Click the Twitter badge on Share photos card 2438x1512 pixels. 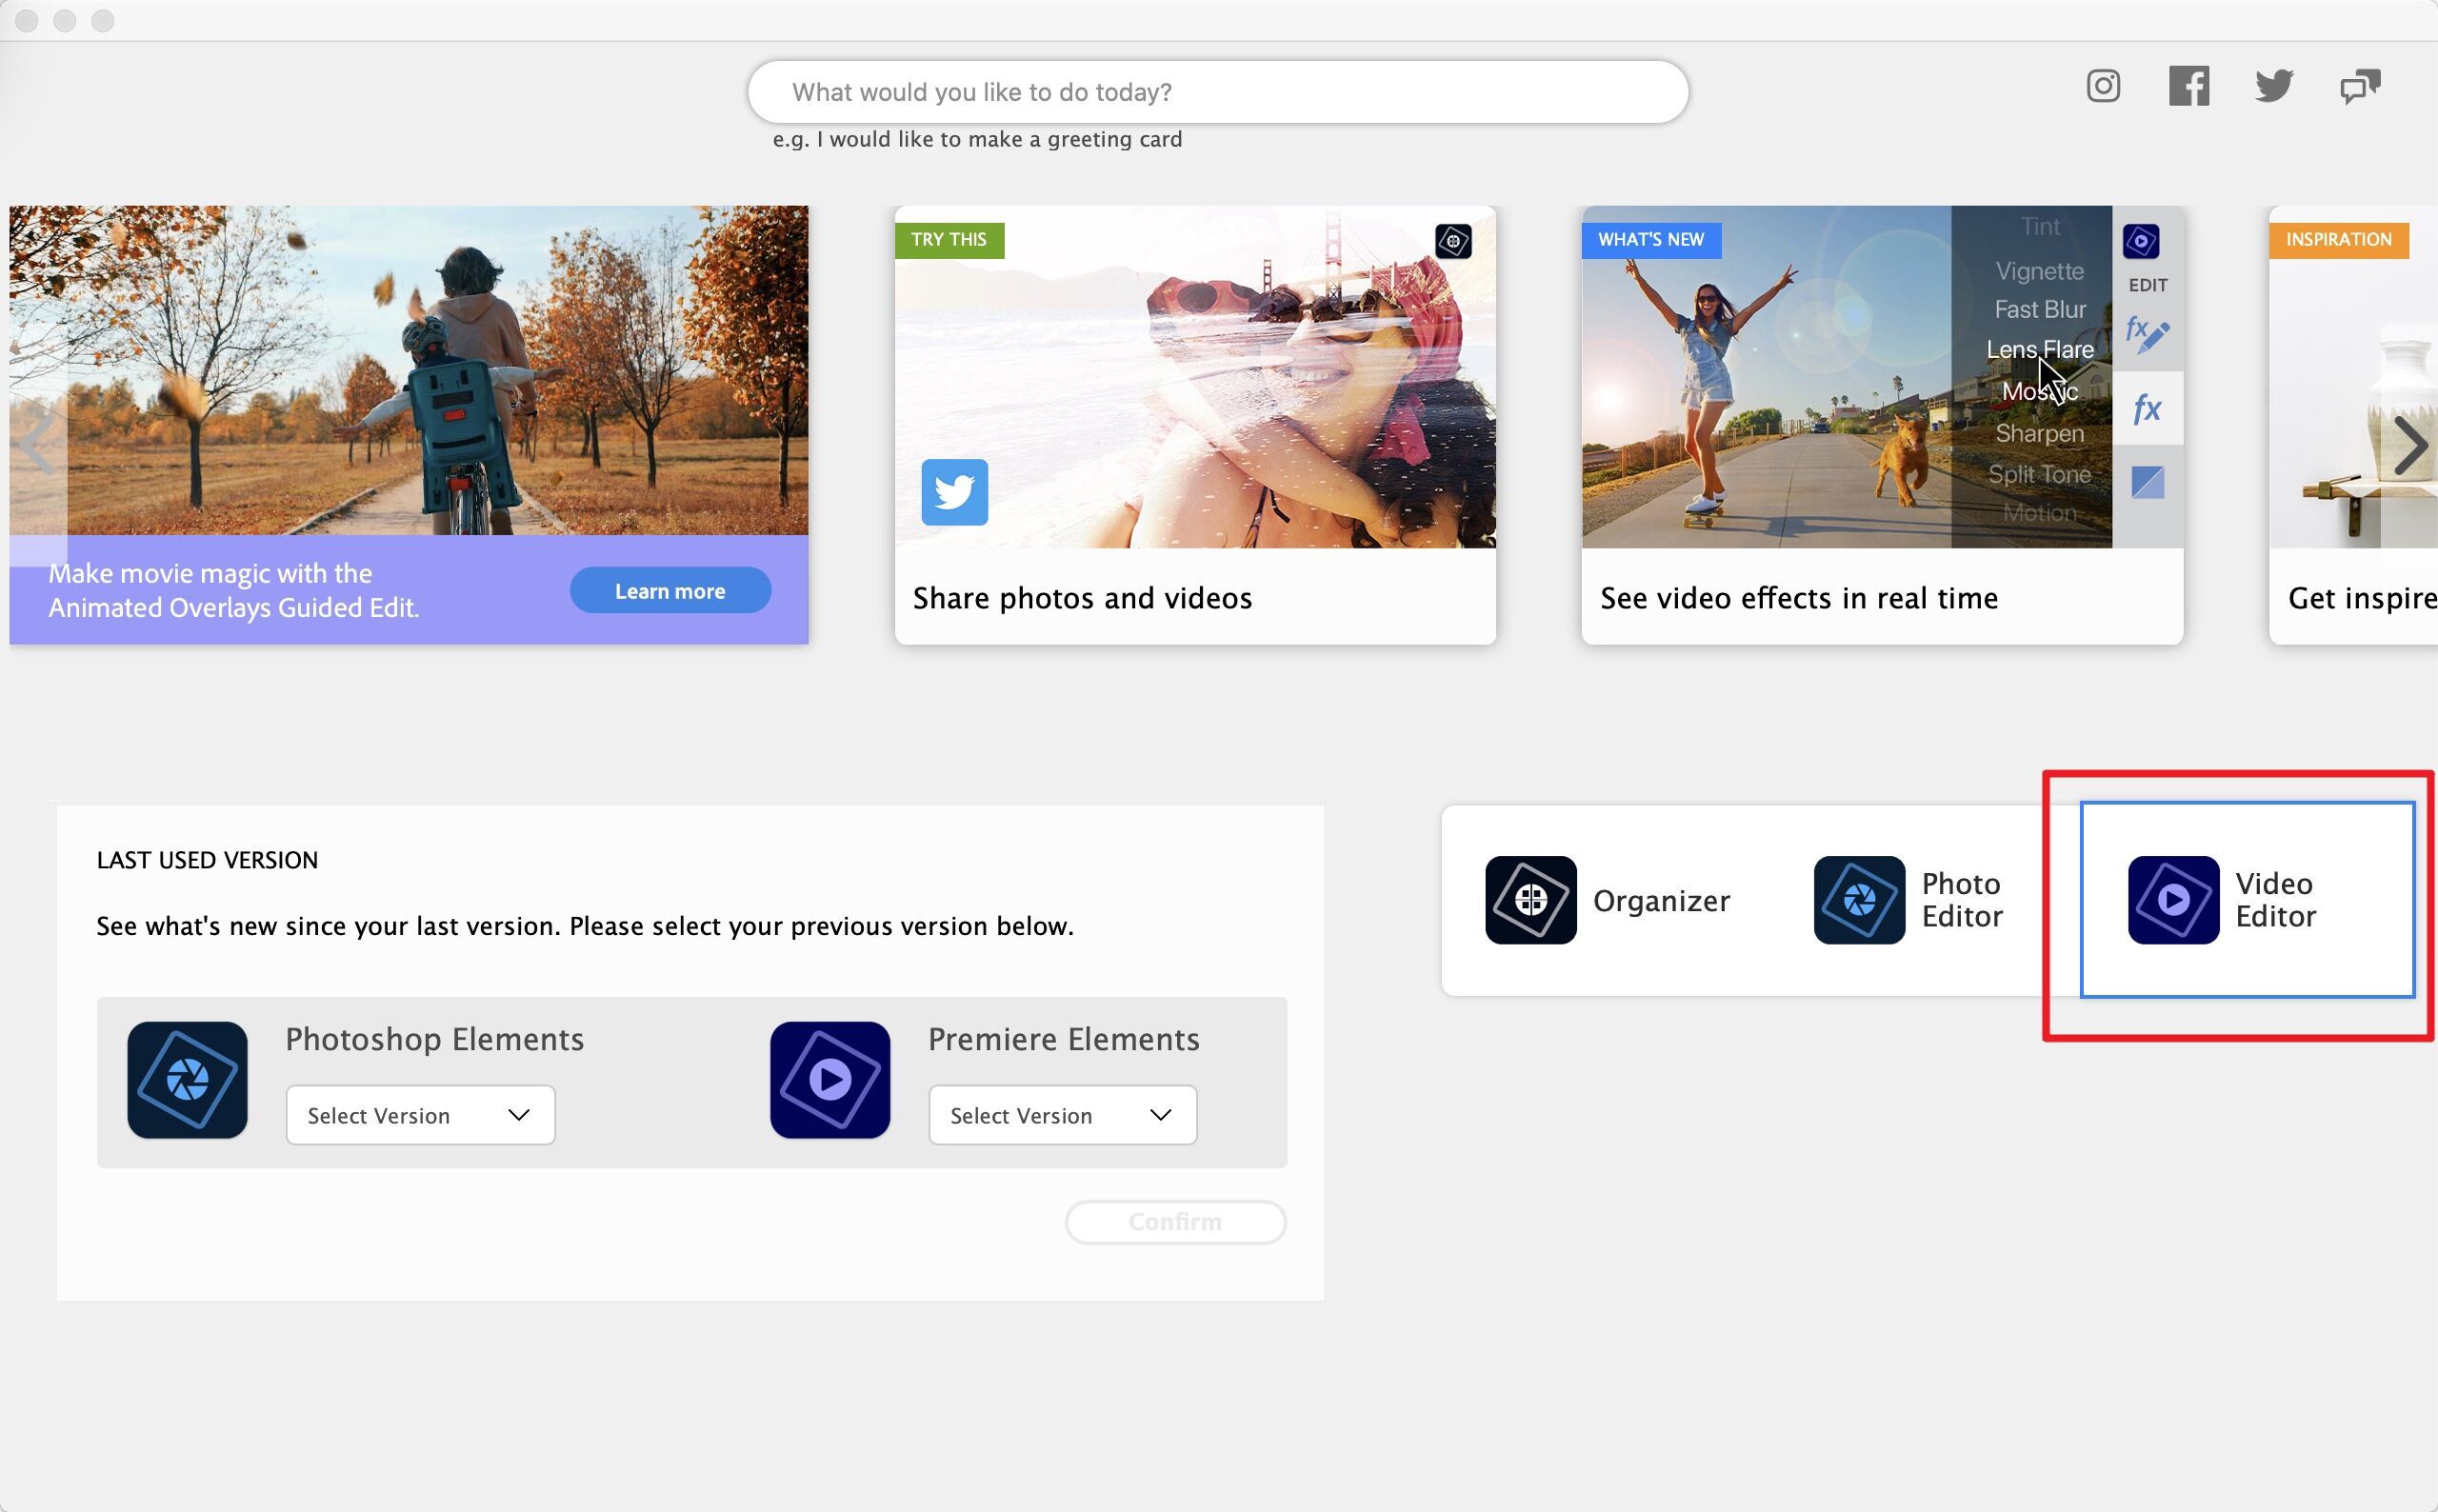[954, 492]
